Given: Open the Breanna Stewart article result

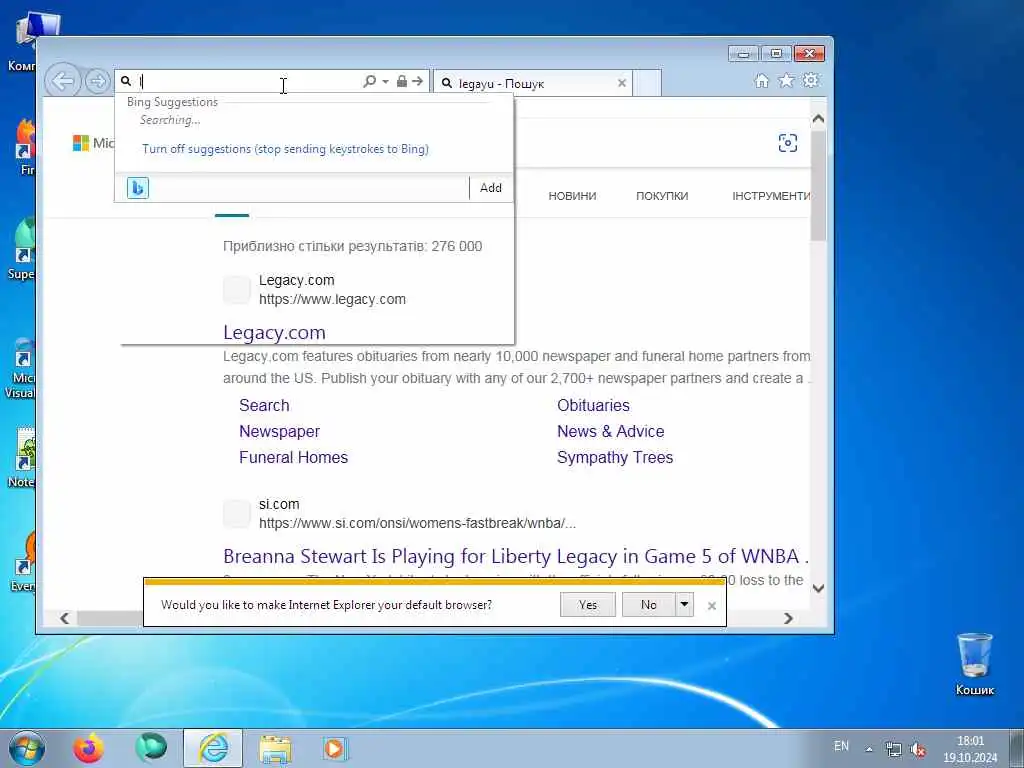Looking at the screenshot, I should click(516, 556).
